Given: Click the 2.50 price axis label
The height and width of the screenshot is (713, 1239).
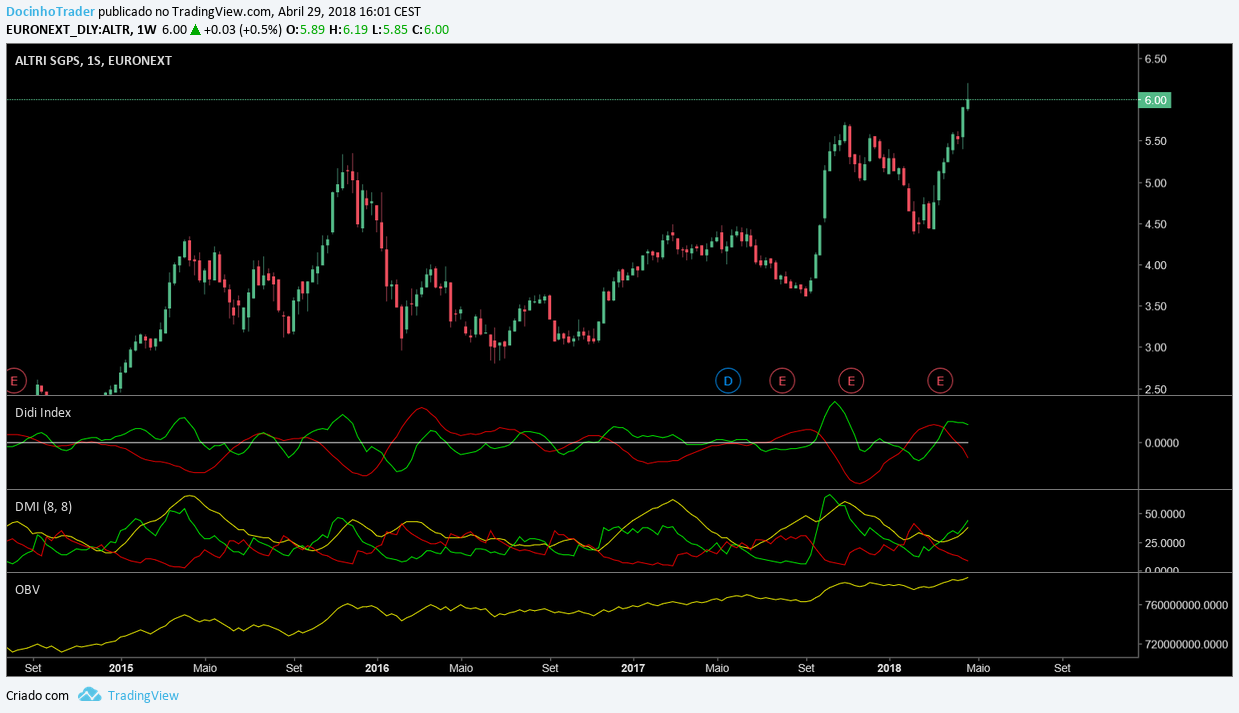Looking at the screenshot, I should point(1156,389).
